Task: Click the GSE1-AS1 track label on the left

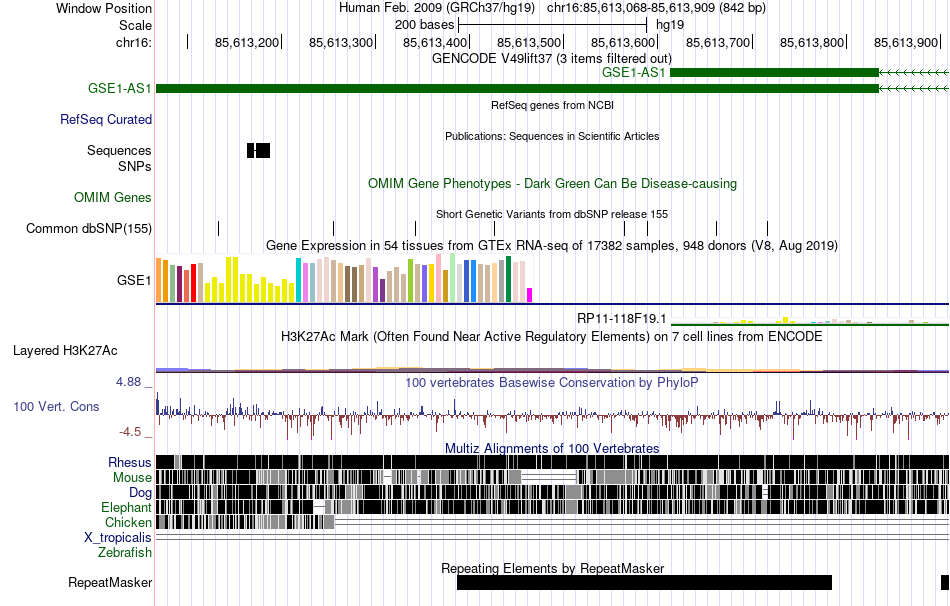Action: 119,88
